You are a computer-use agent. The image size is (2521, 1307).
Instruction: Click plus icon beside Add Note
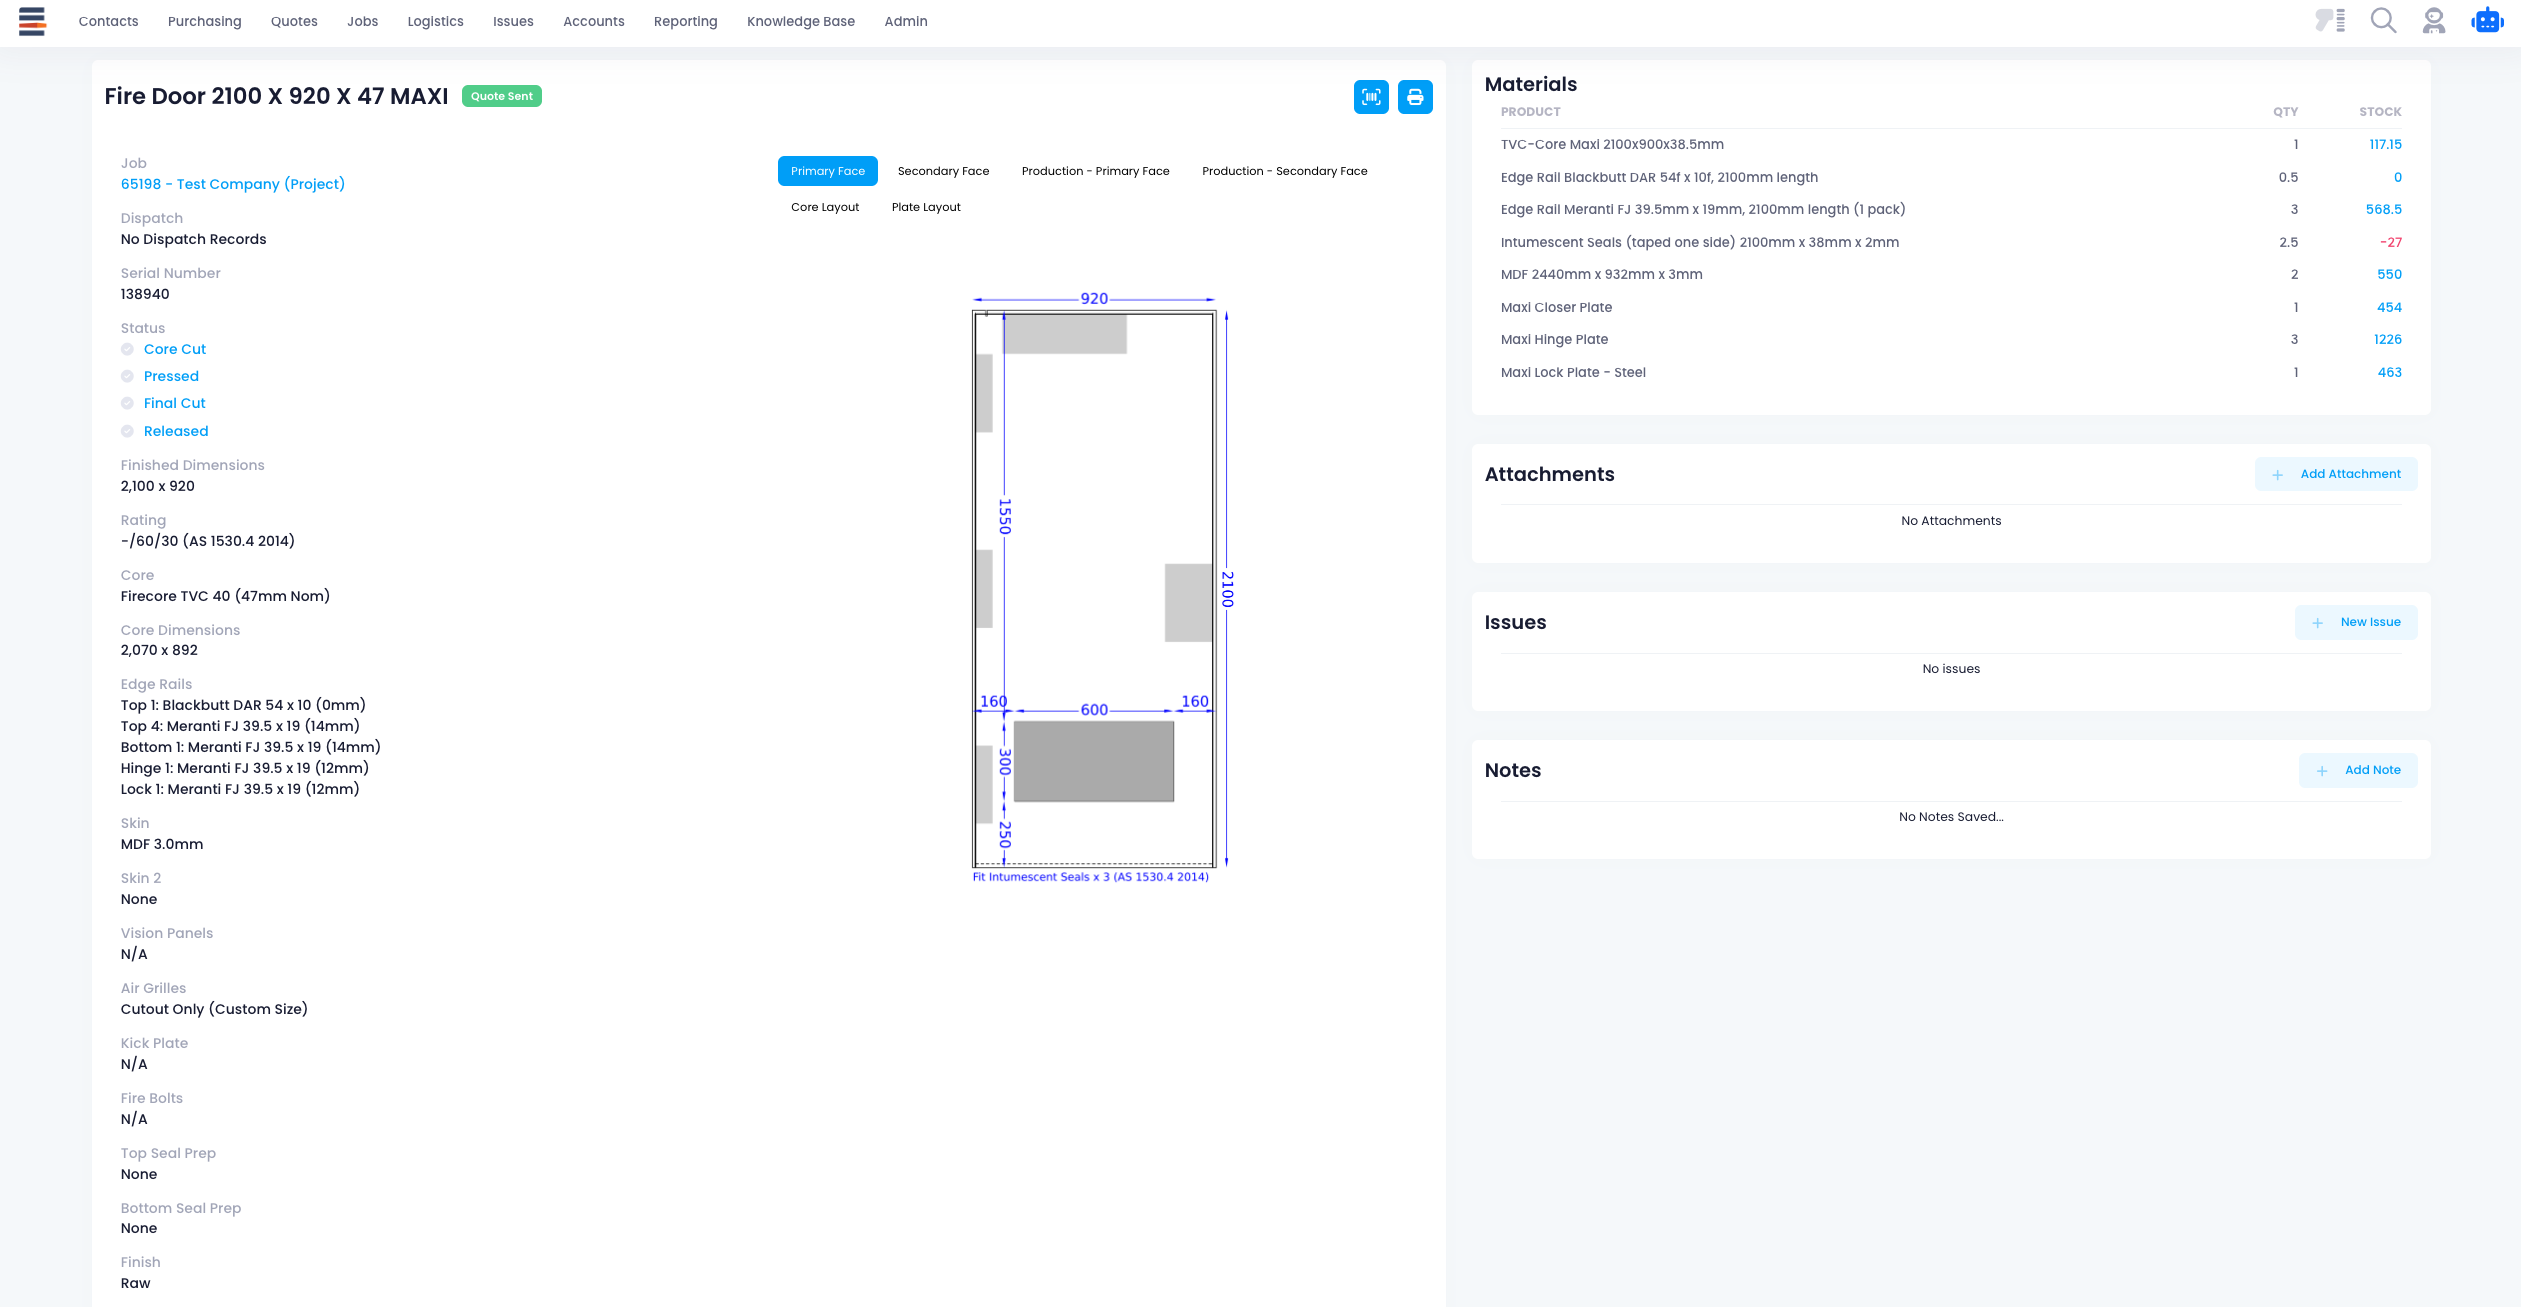(2322, 771)
